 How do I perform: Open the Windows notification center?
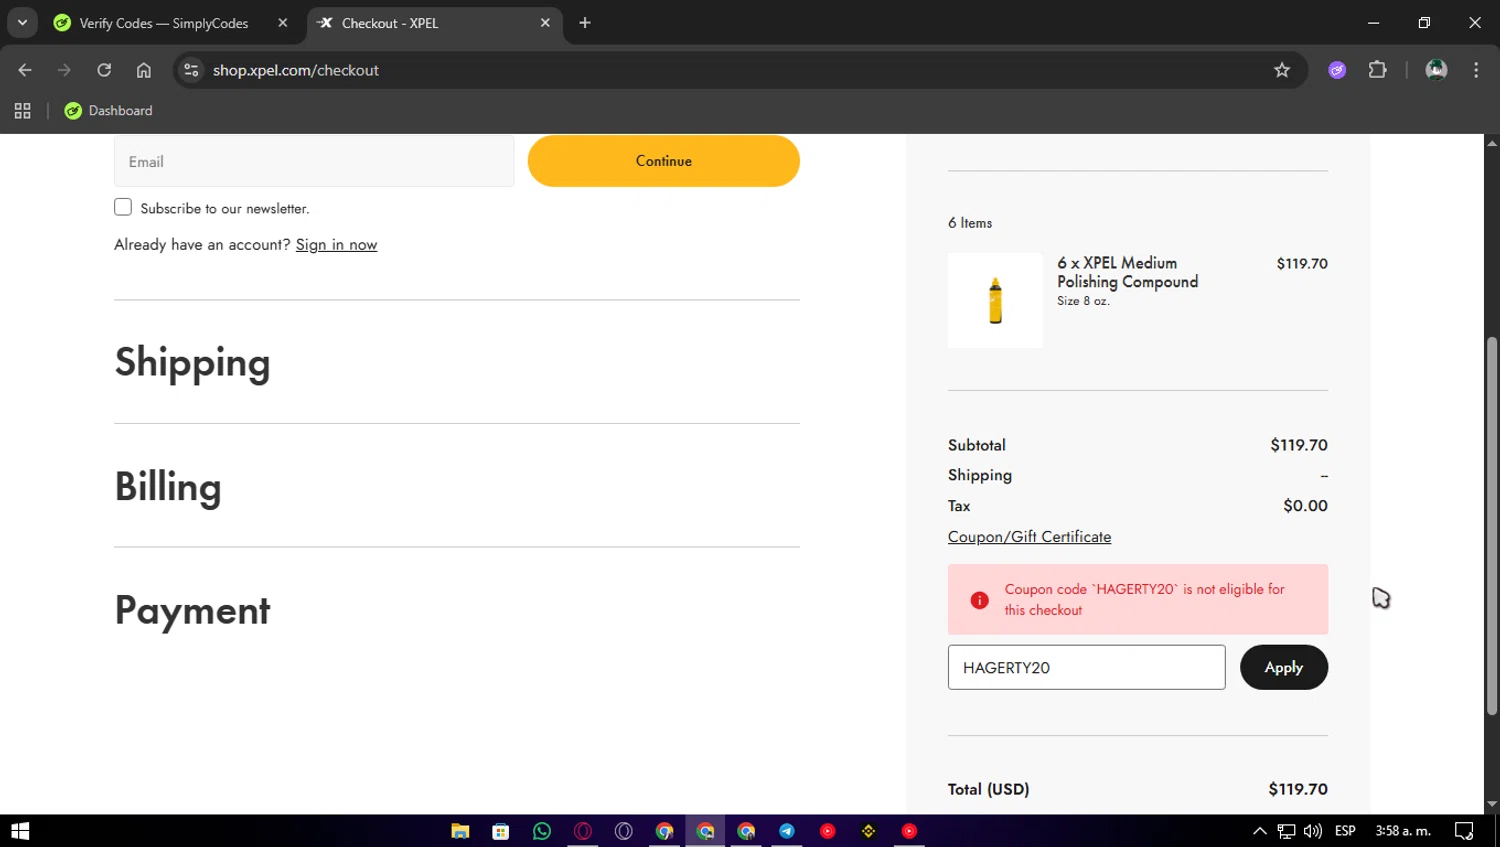click(1464, 831)
